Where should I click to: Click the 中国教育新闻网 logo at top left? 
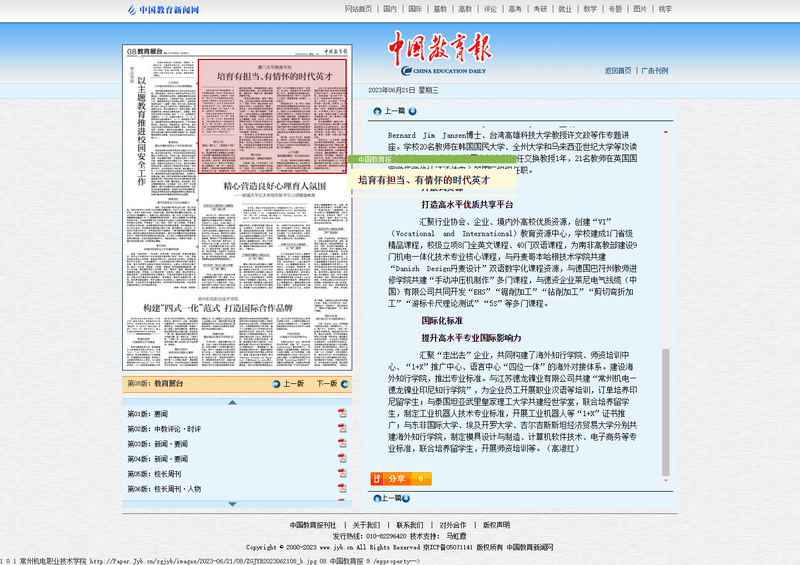pos(163,9)
